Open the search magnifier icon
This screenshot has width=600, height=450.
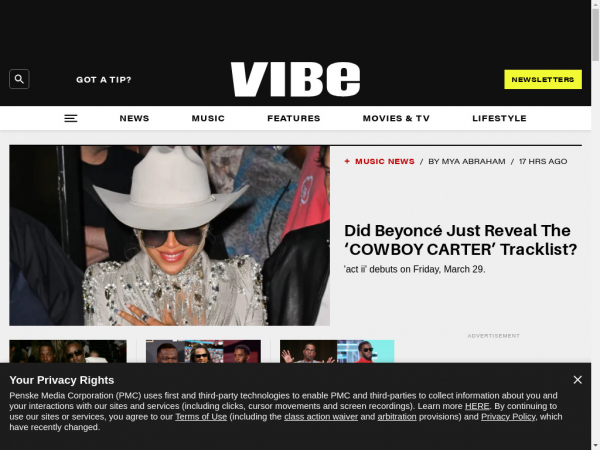[x=19, y=79]
